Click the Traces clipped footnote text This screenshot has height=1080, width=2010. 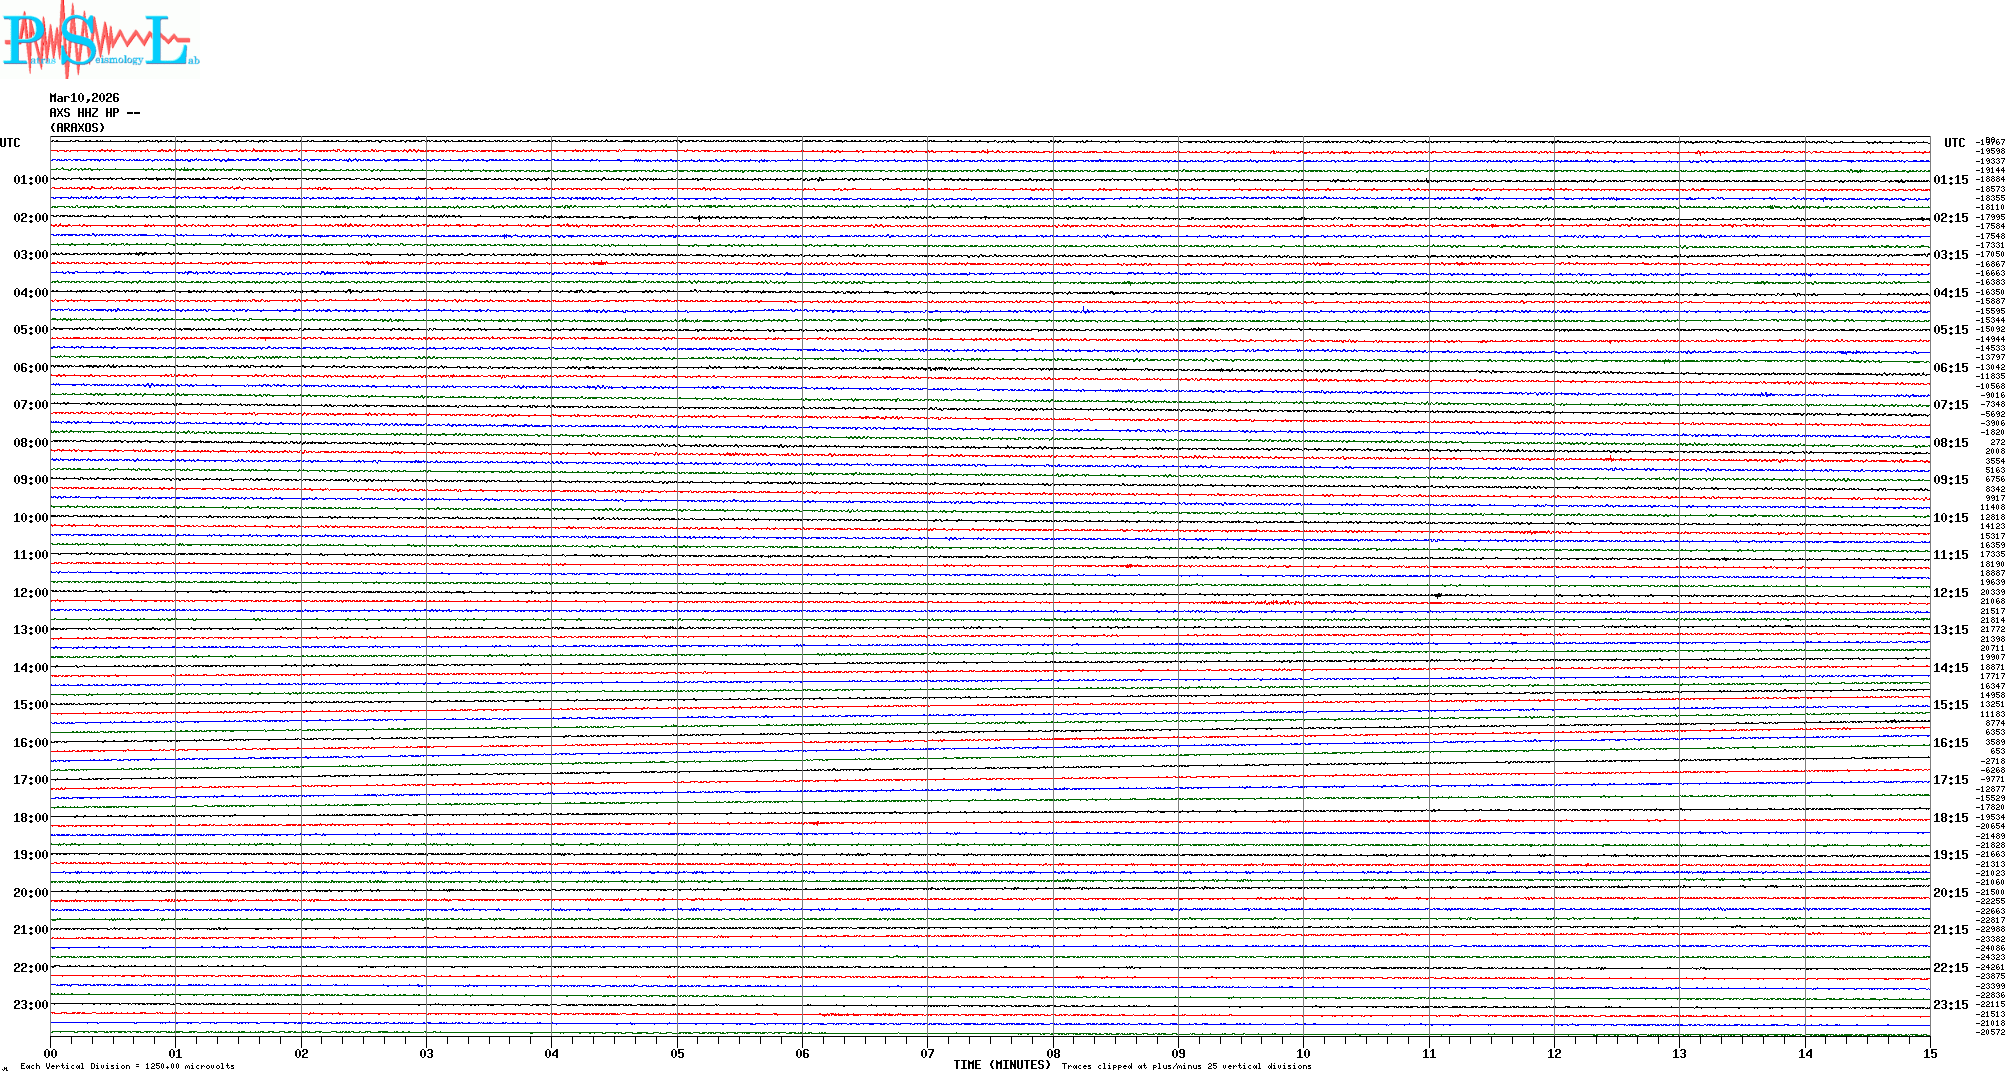1186,1066
